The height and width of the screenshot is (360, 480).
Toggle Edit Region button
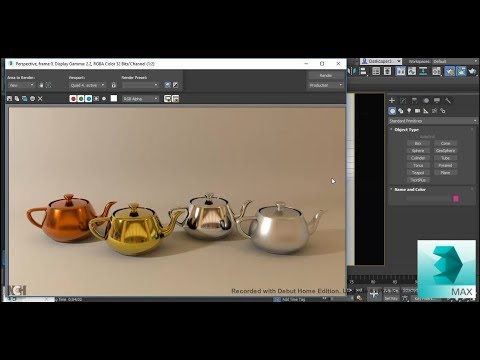click(x=41, y=85)
